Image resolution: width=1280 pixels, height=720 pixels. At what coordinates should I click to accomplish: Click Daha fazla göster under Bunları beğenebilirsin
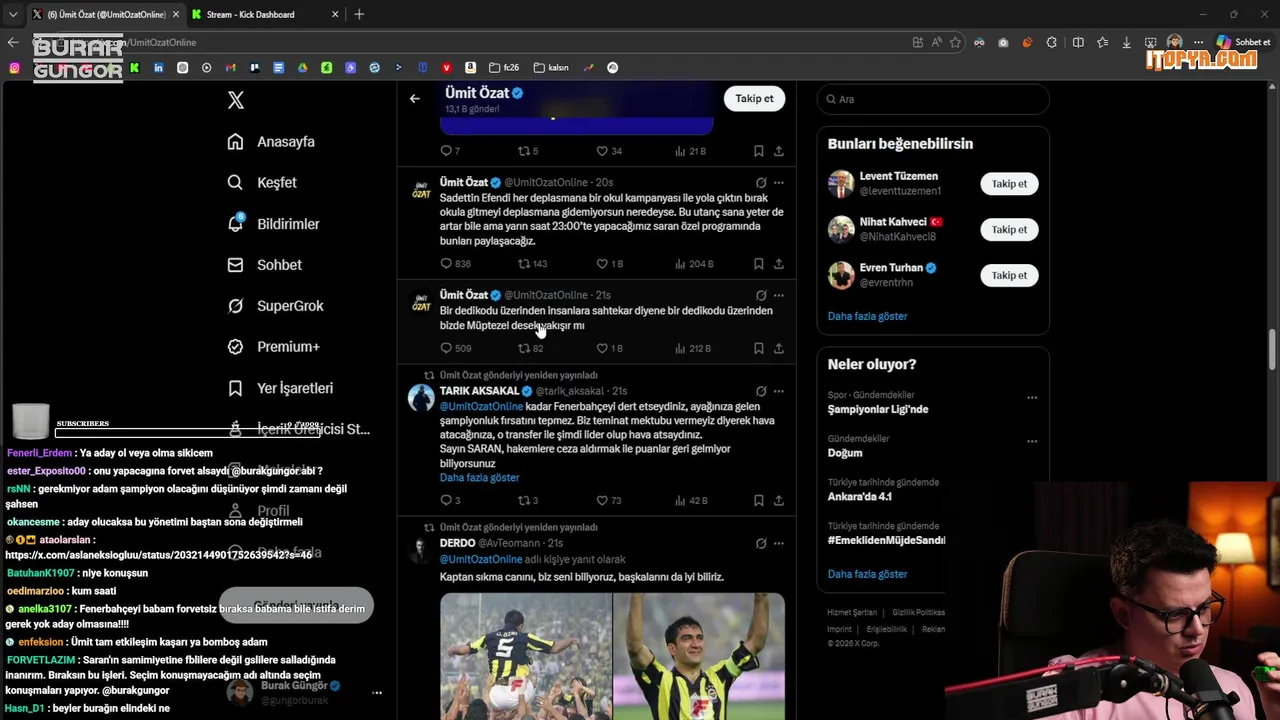[x=867, y=316]
